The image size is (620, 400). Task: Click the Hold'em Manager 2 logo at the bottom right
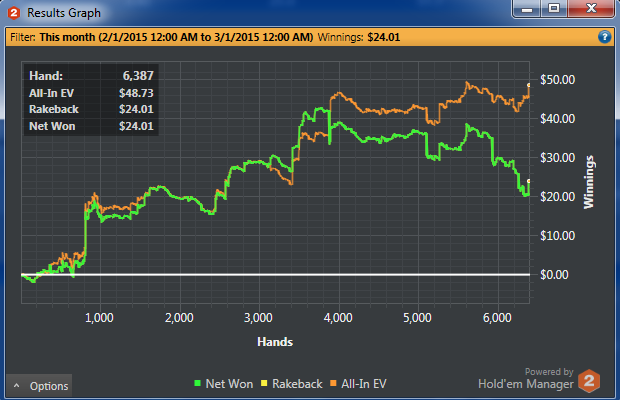(589, 381)
